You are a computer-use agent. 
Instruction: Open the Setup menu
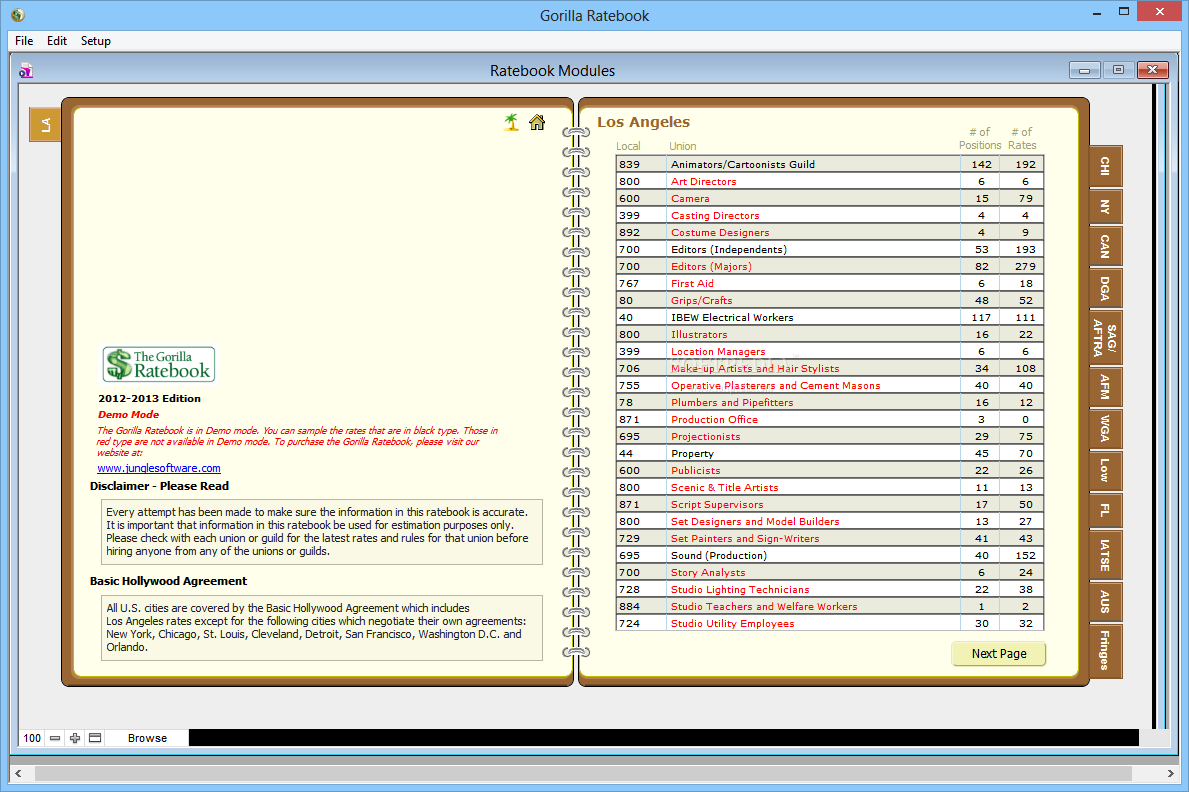point(96,41)
